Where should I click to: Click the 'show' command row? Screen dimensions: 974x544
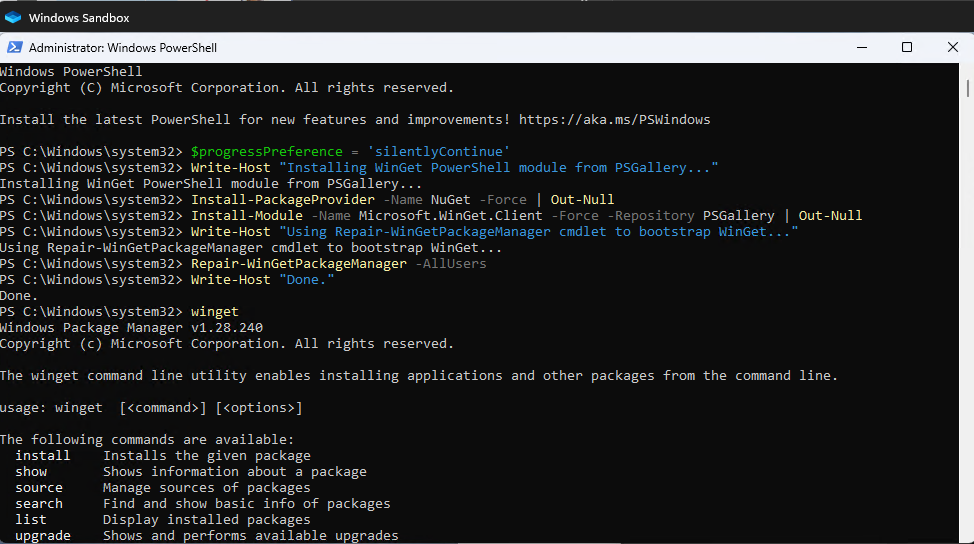pyautogui.click(x=191, y=471)
